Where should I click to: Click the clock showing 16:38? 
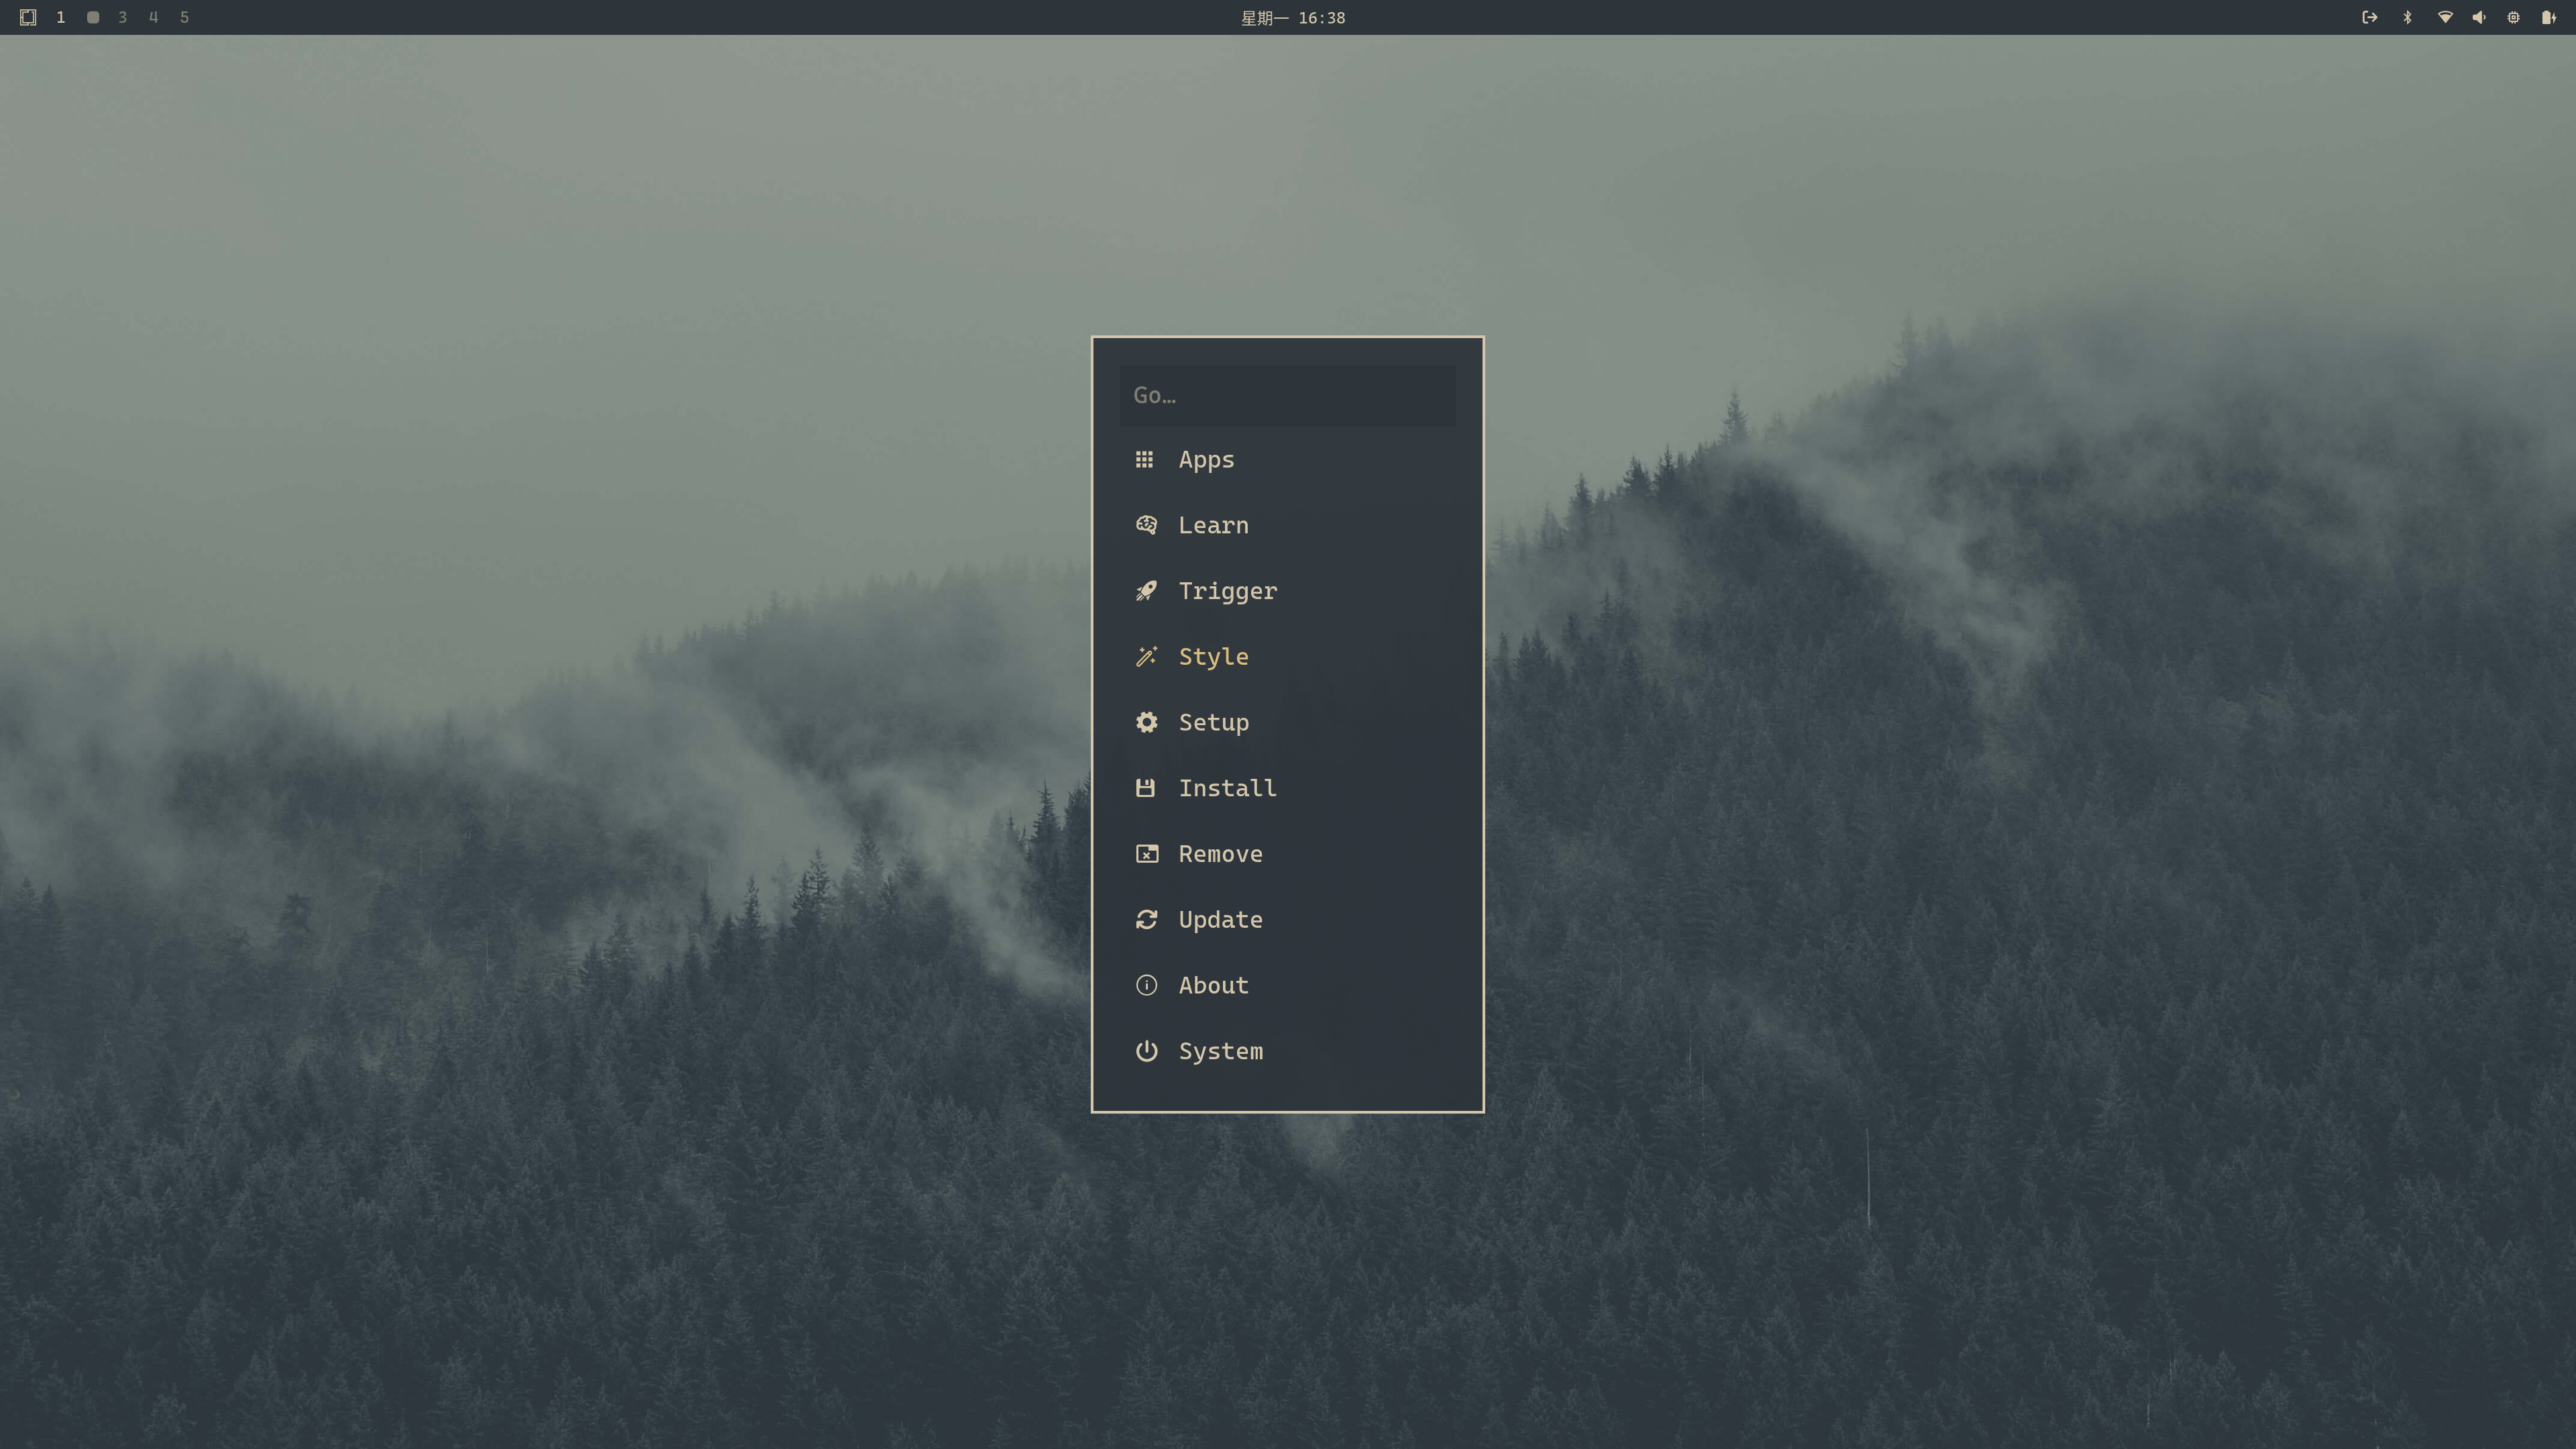[x=1293, y=18]
